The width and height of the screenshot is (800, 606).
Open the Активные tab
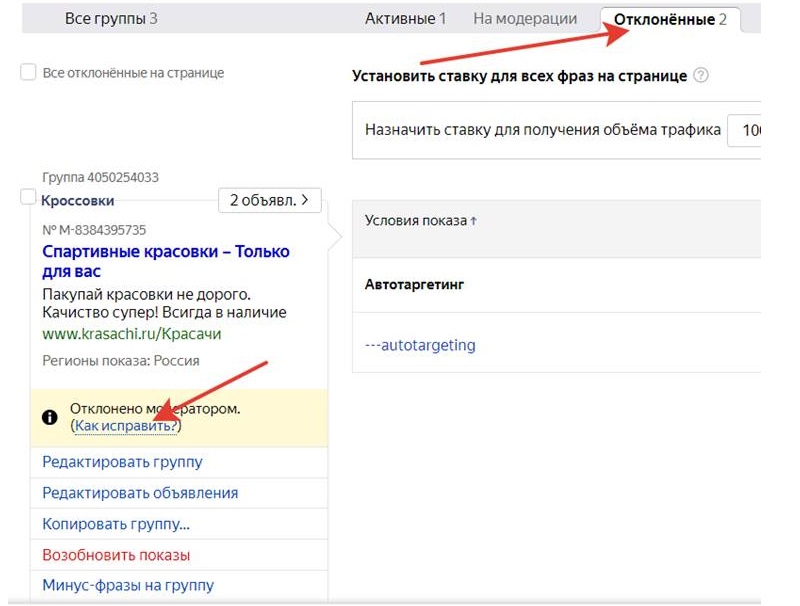pos(405,18)
